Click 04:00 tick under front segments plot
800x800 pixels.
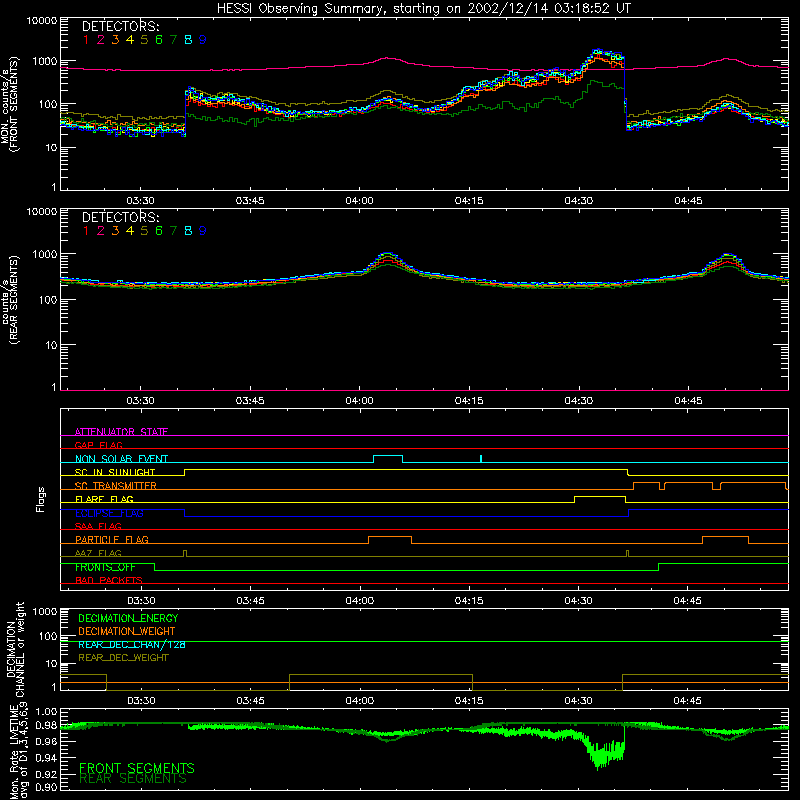point(359,201)
